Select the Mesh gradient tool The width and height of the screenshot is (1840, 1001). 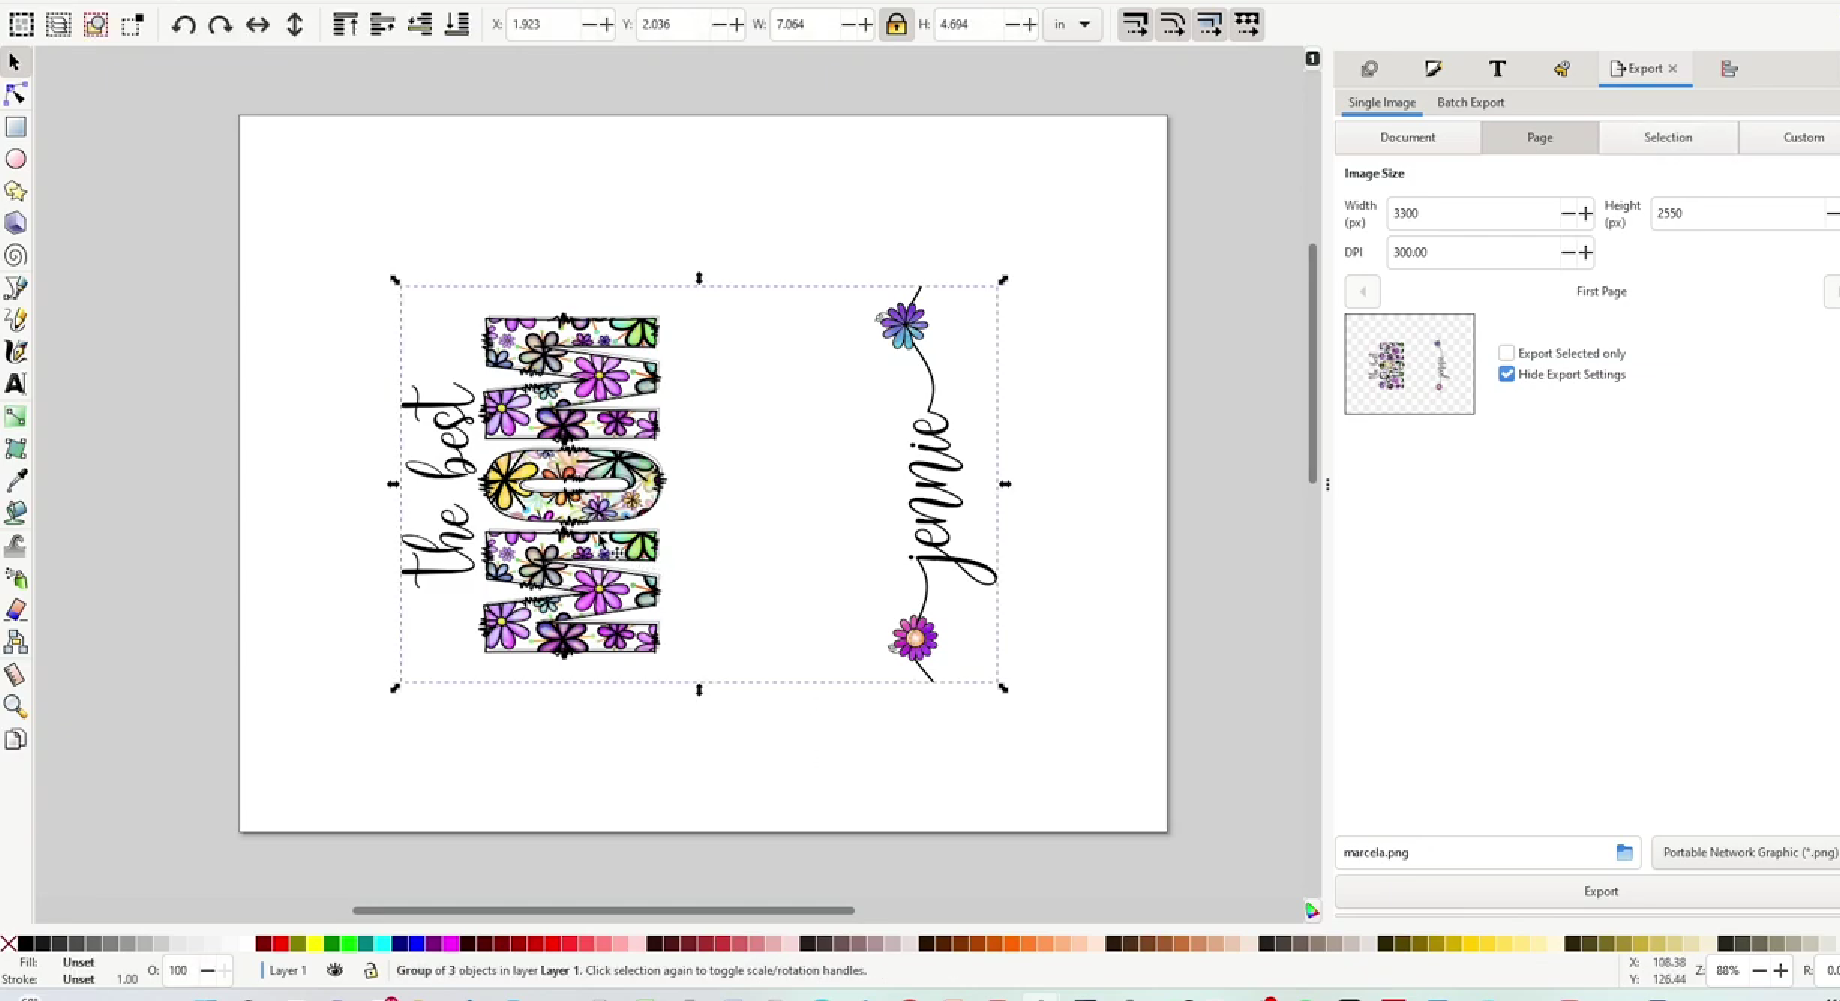[16, 448]
